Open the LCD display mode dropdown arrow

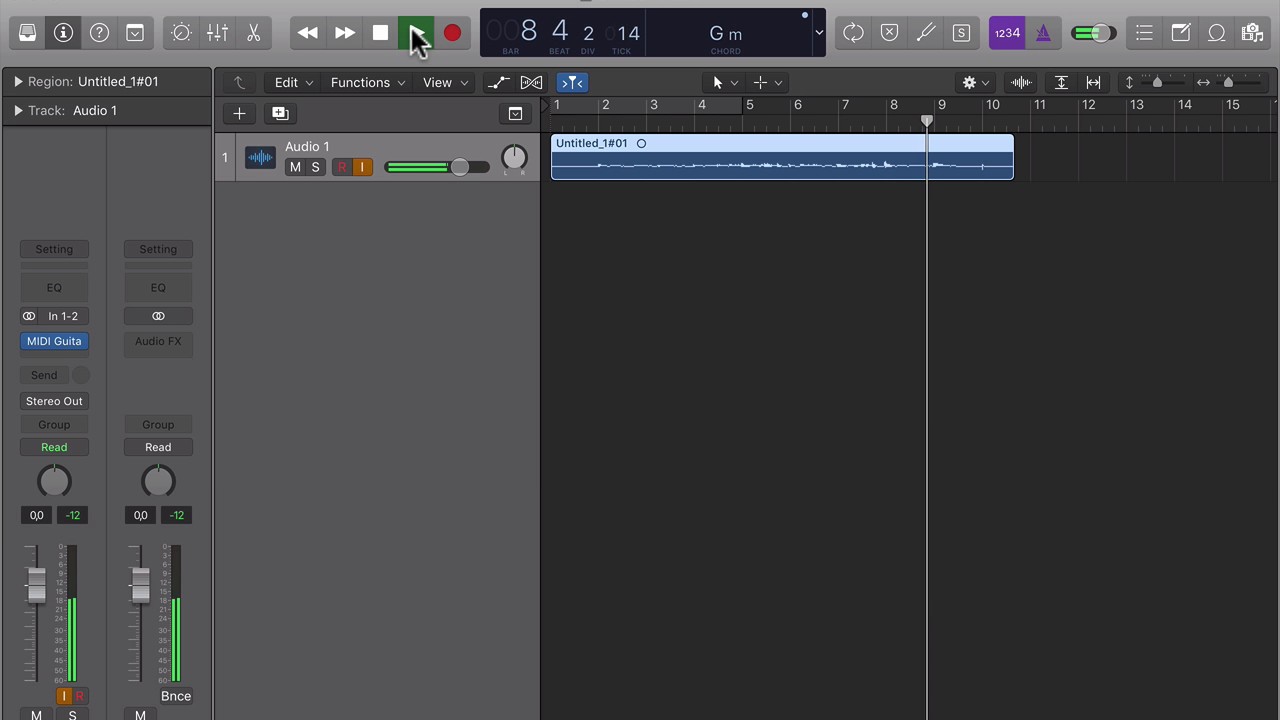[x=819, y=33]
